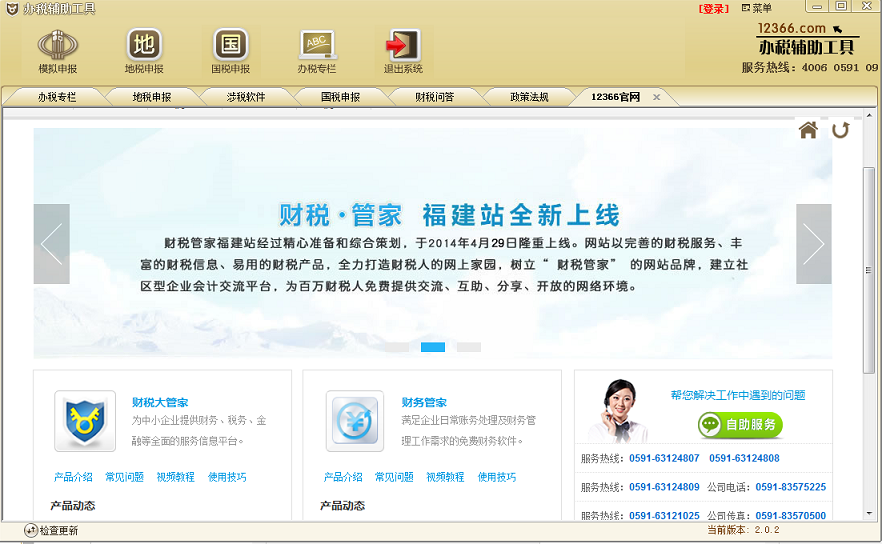Advance to the next banner slide
882x544 pixels.
click(813, 244)
